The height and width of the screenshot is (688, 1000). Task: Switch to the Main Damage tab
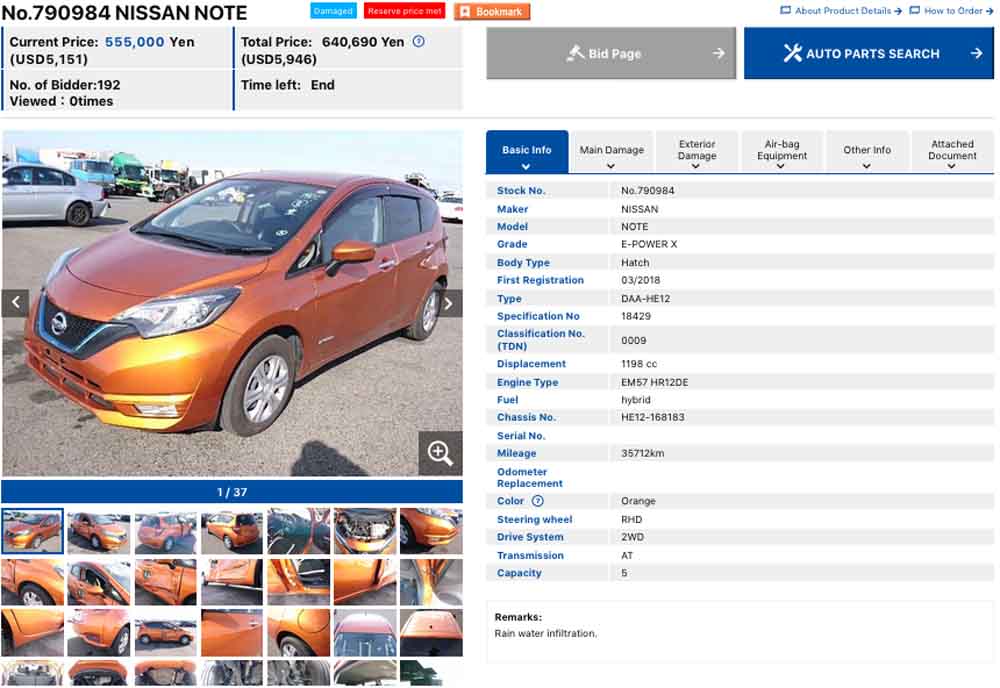pyautogui.click(x=612, y=152)
